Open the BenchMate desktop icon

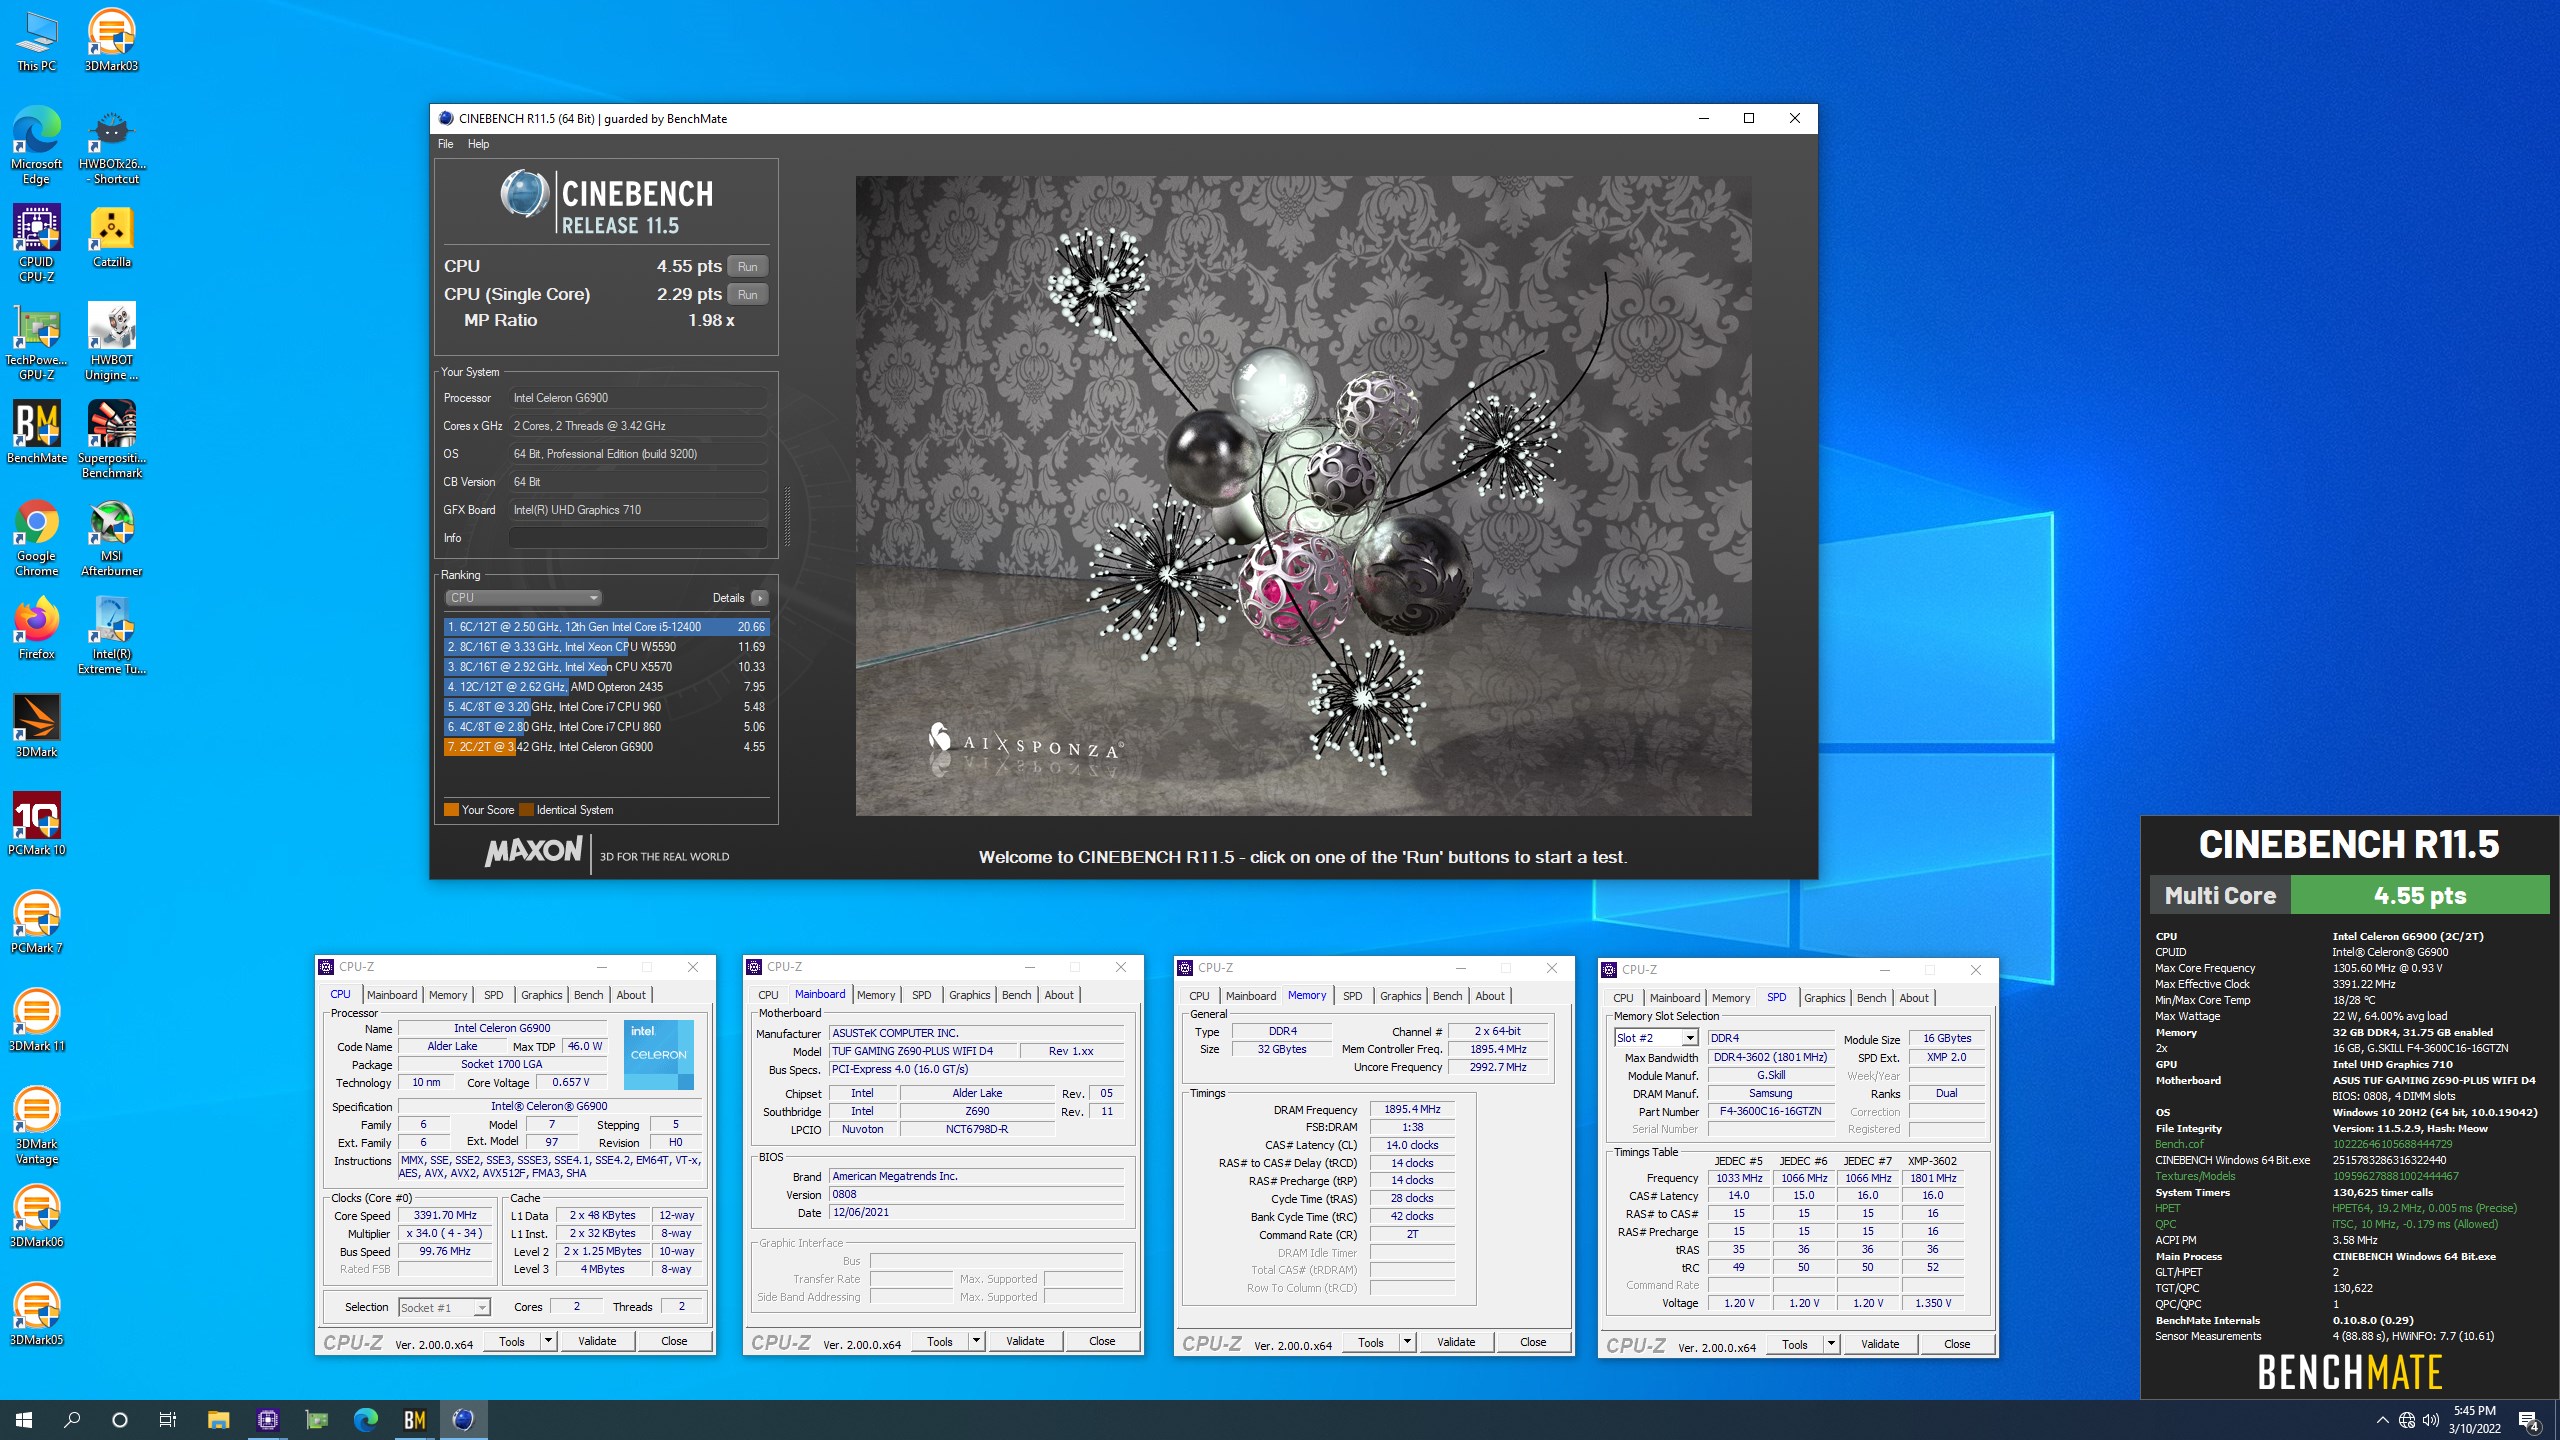[36, 433]
